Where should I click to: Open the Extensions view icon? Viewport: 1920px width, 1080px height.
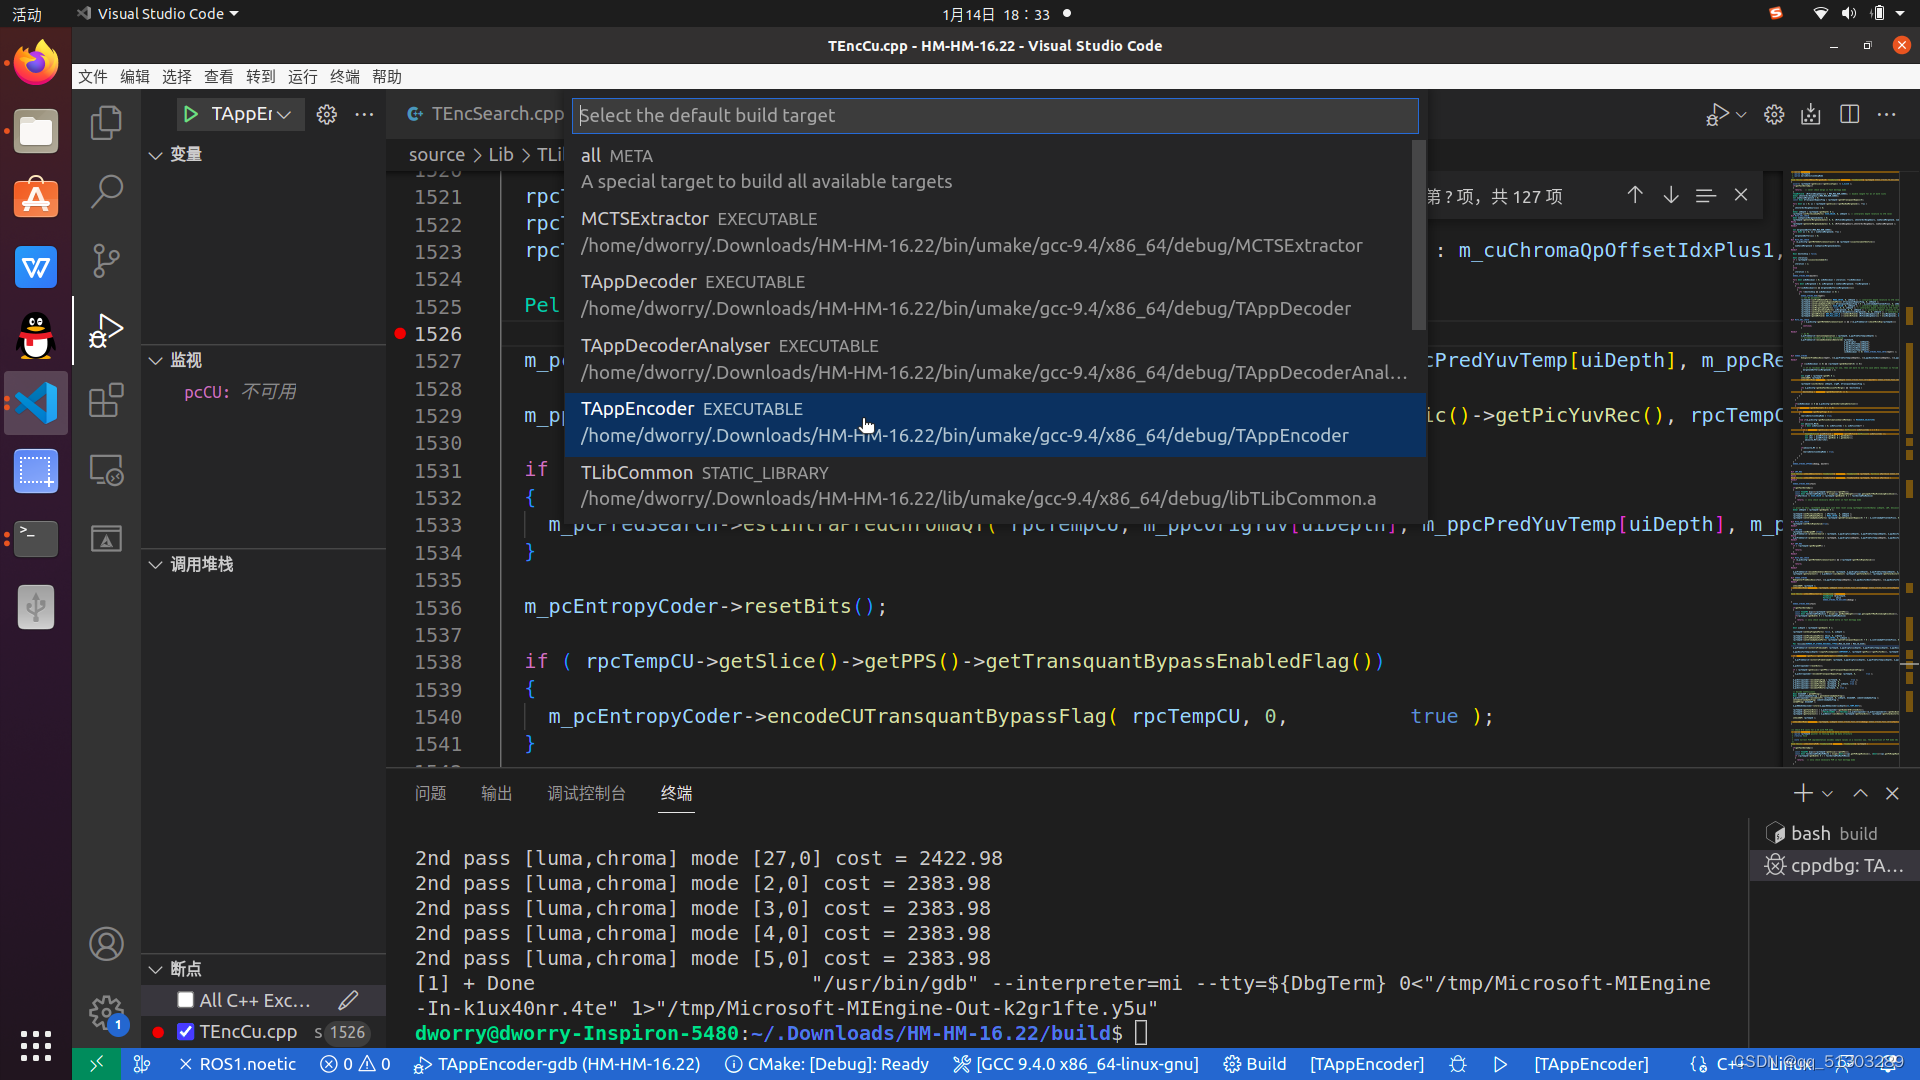click(x=106, y=401)
